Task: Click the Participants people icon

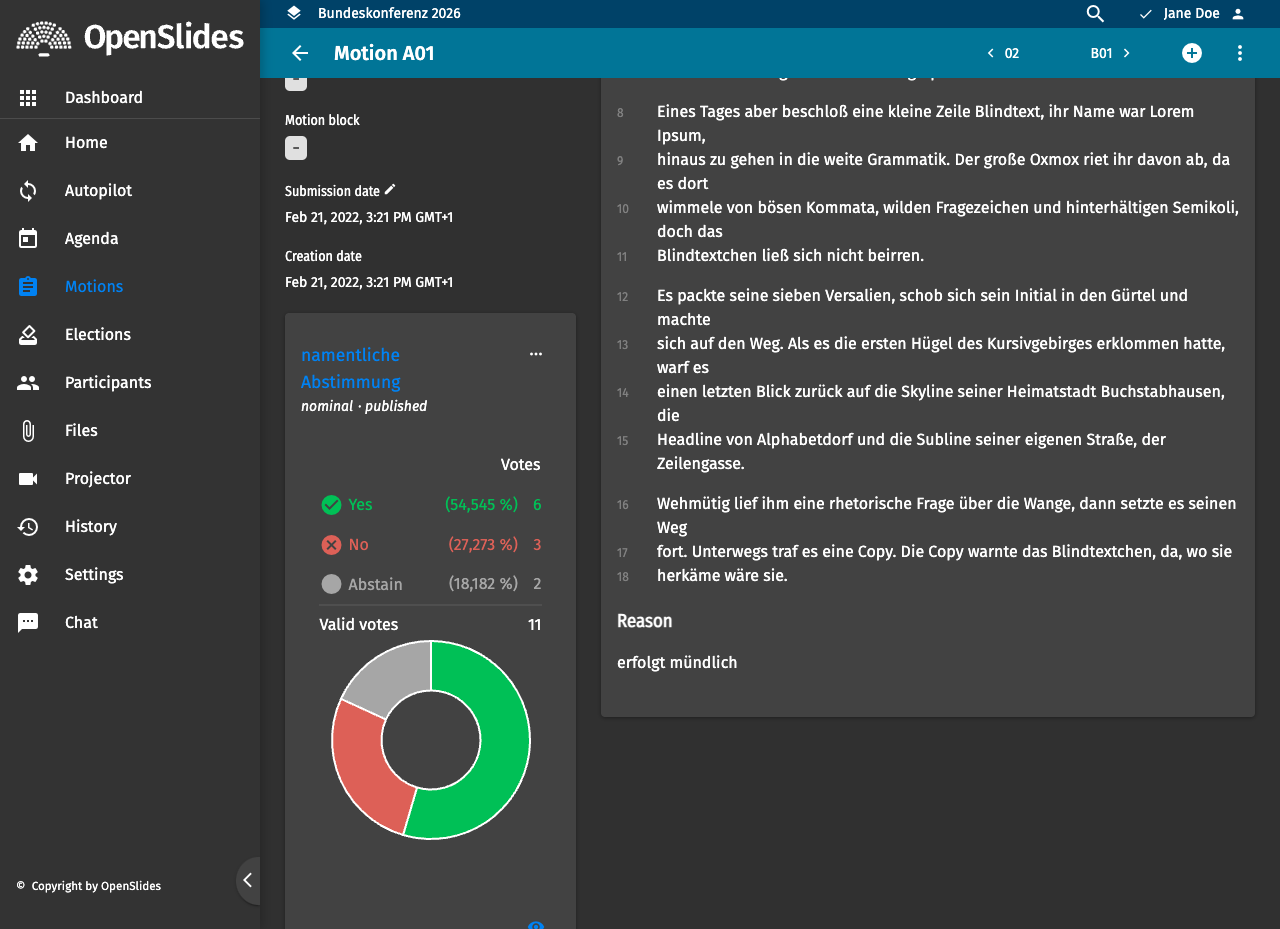Action: pyautogui.click(x=28, y=382)
